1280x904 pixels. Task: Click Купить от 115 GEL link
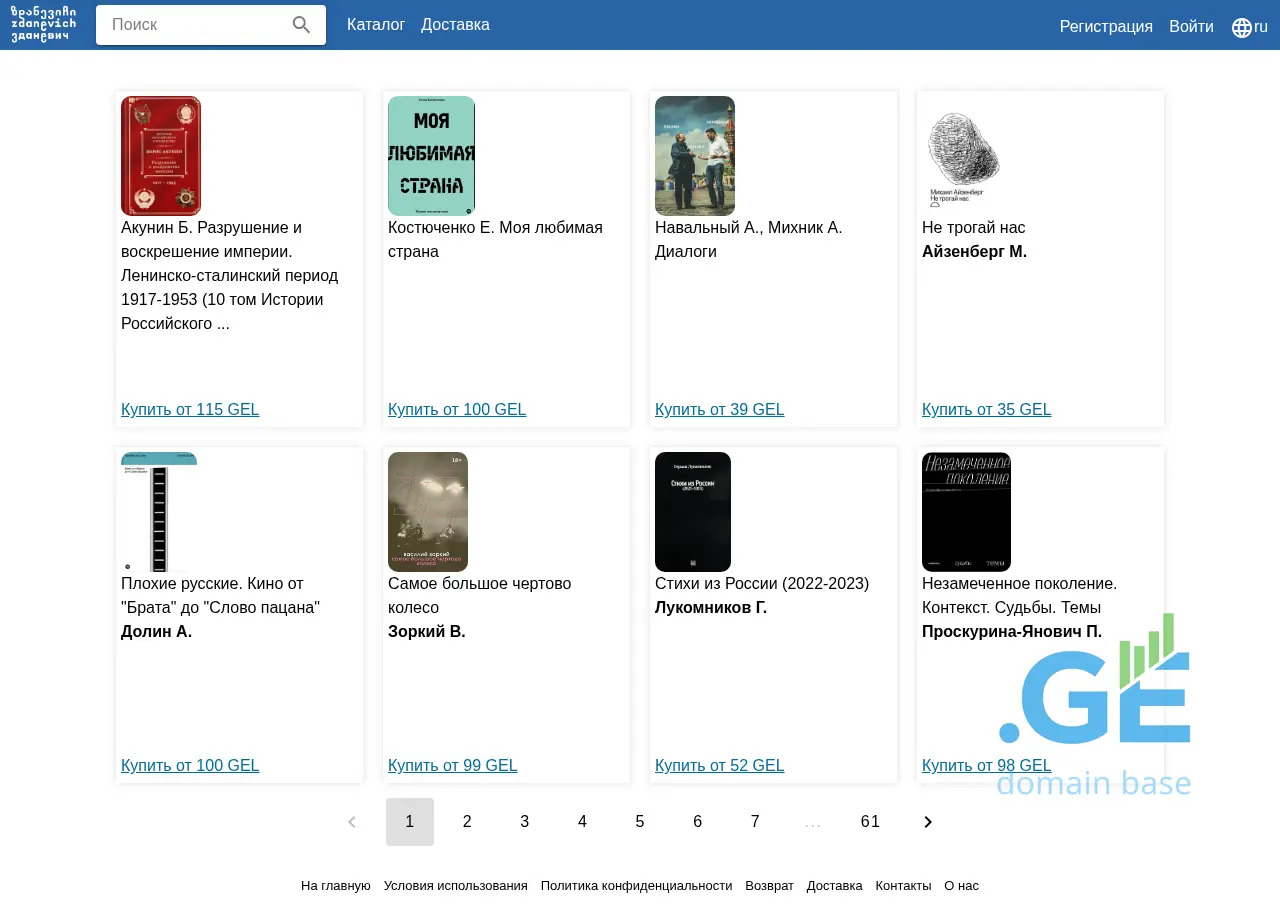[190, 410]
